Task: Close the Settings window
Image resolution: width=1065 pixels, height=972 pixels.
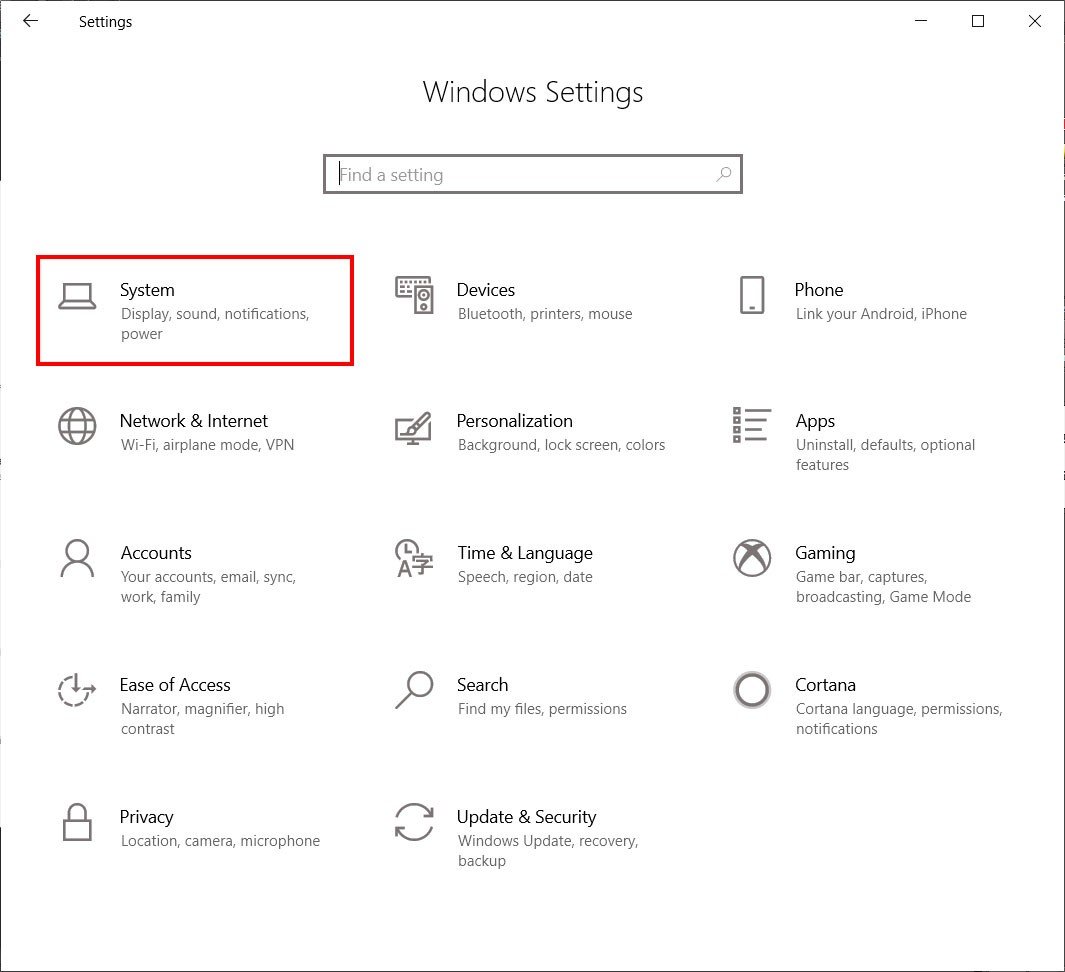Action: coord(1034,21)
